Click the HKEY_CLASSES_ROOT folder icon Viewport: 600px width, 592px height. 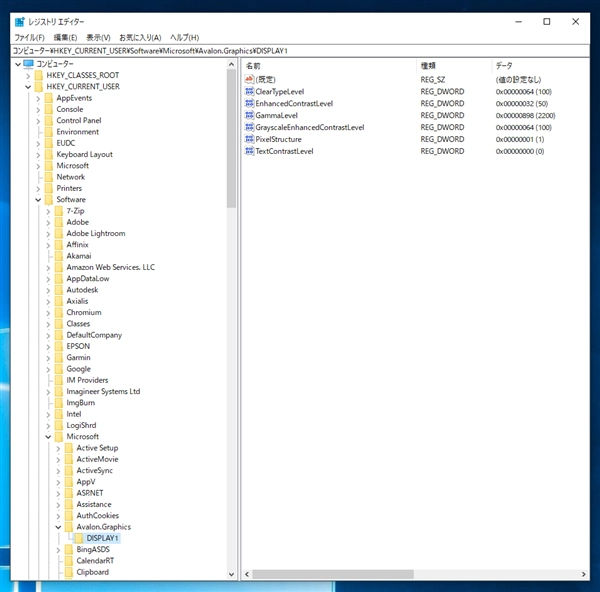coord(39,75)
